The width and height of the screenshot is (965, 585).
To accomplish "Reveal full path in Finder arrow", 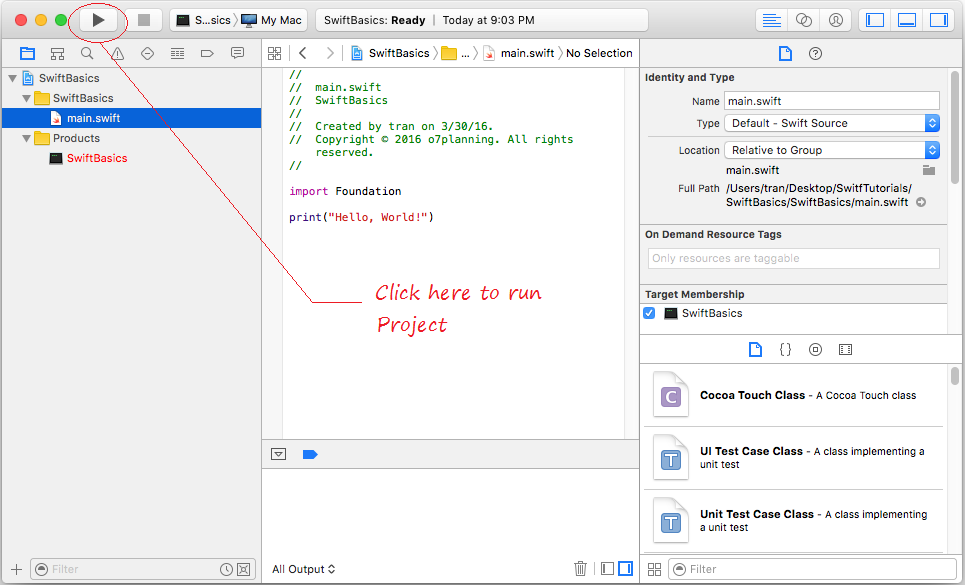I will click(x=921, y=202).
